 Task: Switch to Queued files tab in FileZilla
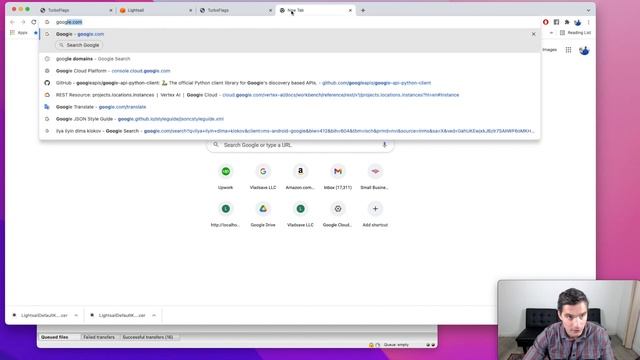pyautogui.click(x=59, y=337)
